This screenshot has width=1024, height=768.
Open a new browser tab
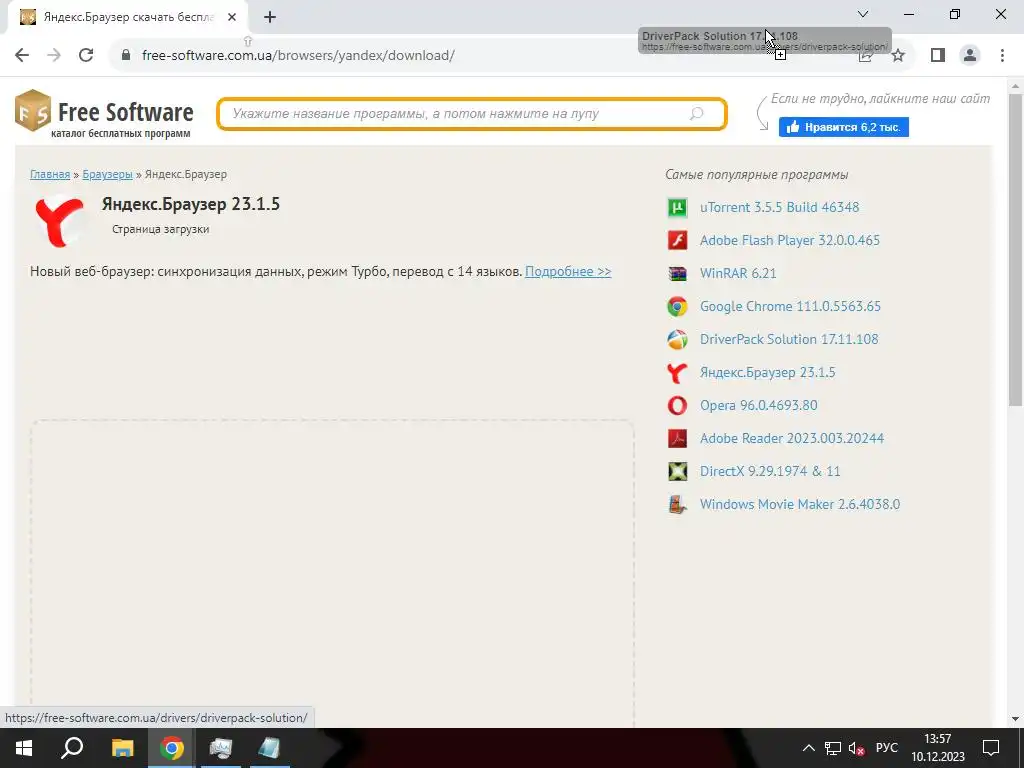click(270, 18)
